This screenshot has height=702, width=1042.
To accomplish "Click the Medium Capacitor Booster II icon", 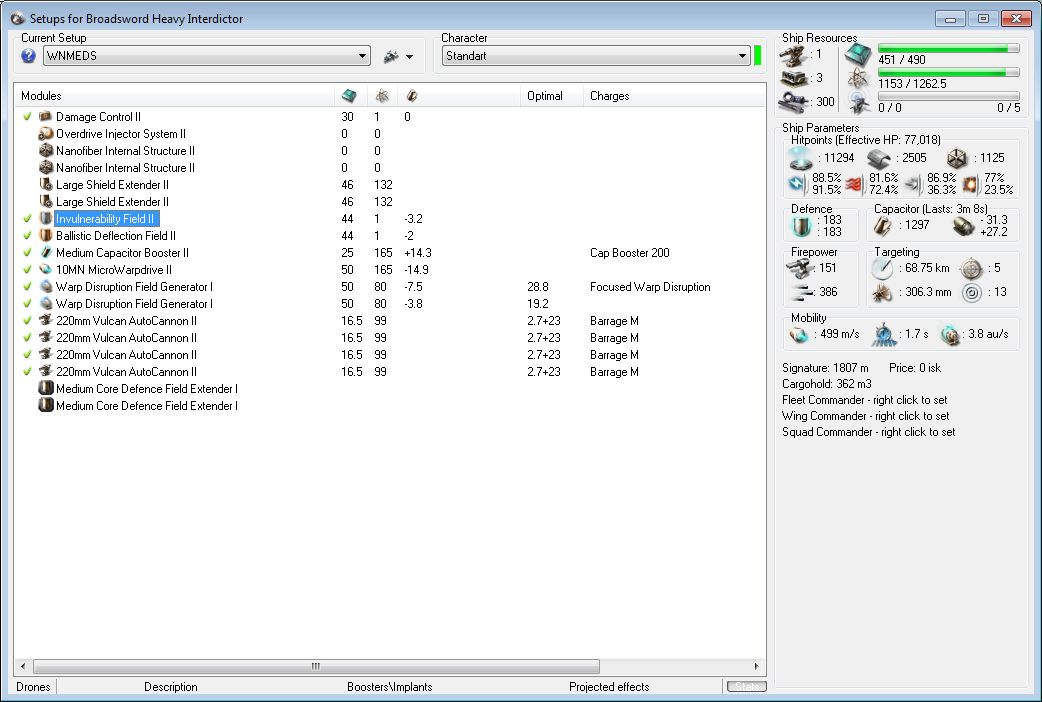I will click(x=45, y=253).
